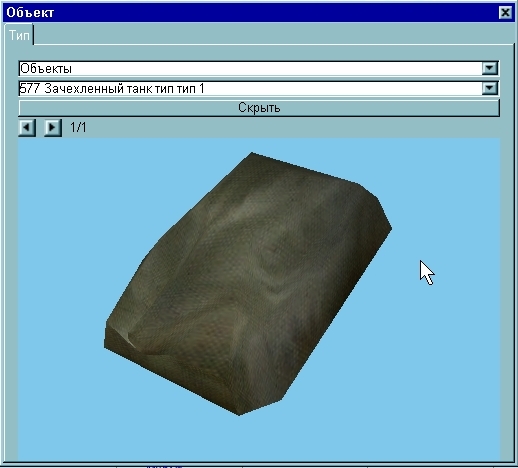Close the Объект dialog window

pos(505,13)
